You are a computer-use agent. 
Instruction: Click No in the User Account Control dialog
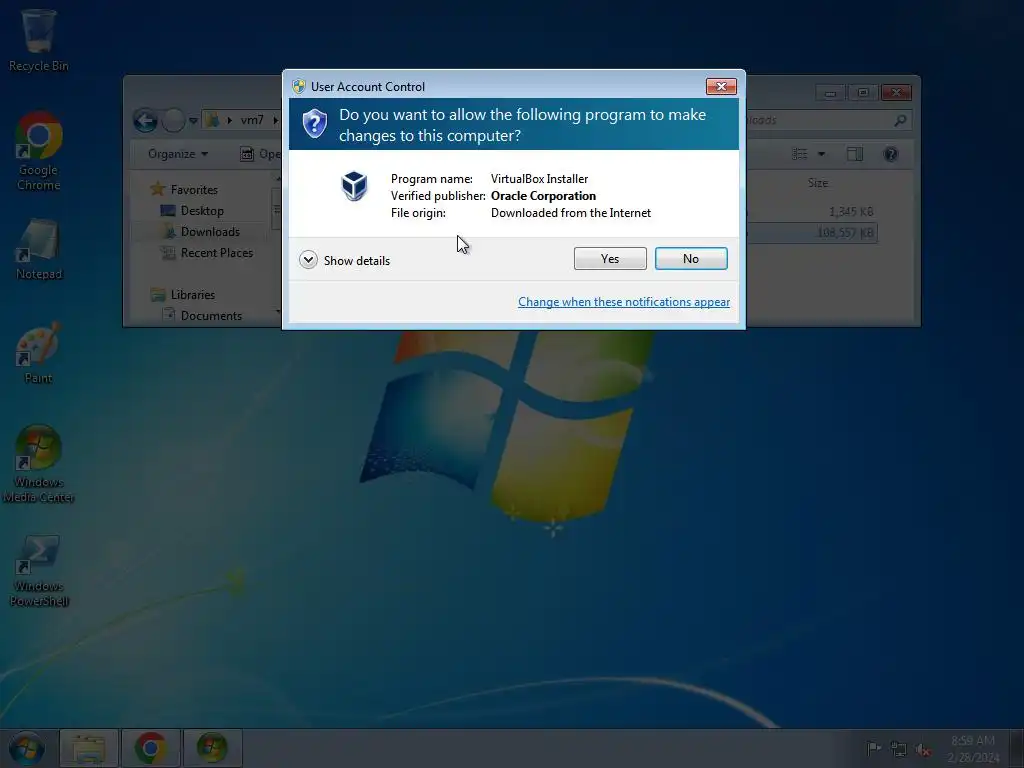coord(691,259)
